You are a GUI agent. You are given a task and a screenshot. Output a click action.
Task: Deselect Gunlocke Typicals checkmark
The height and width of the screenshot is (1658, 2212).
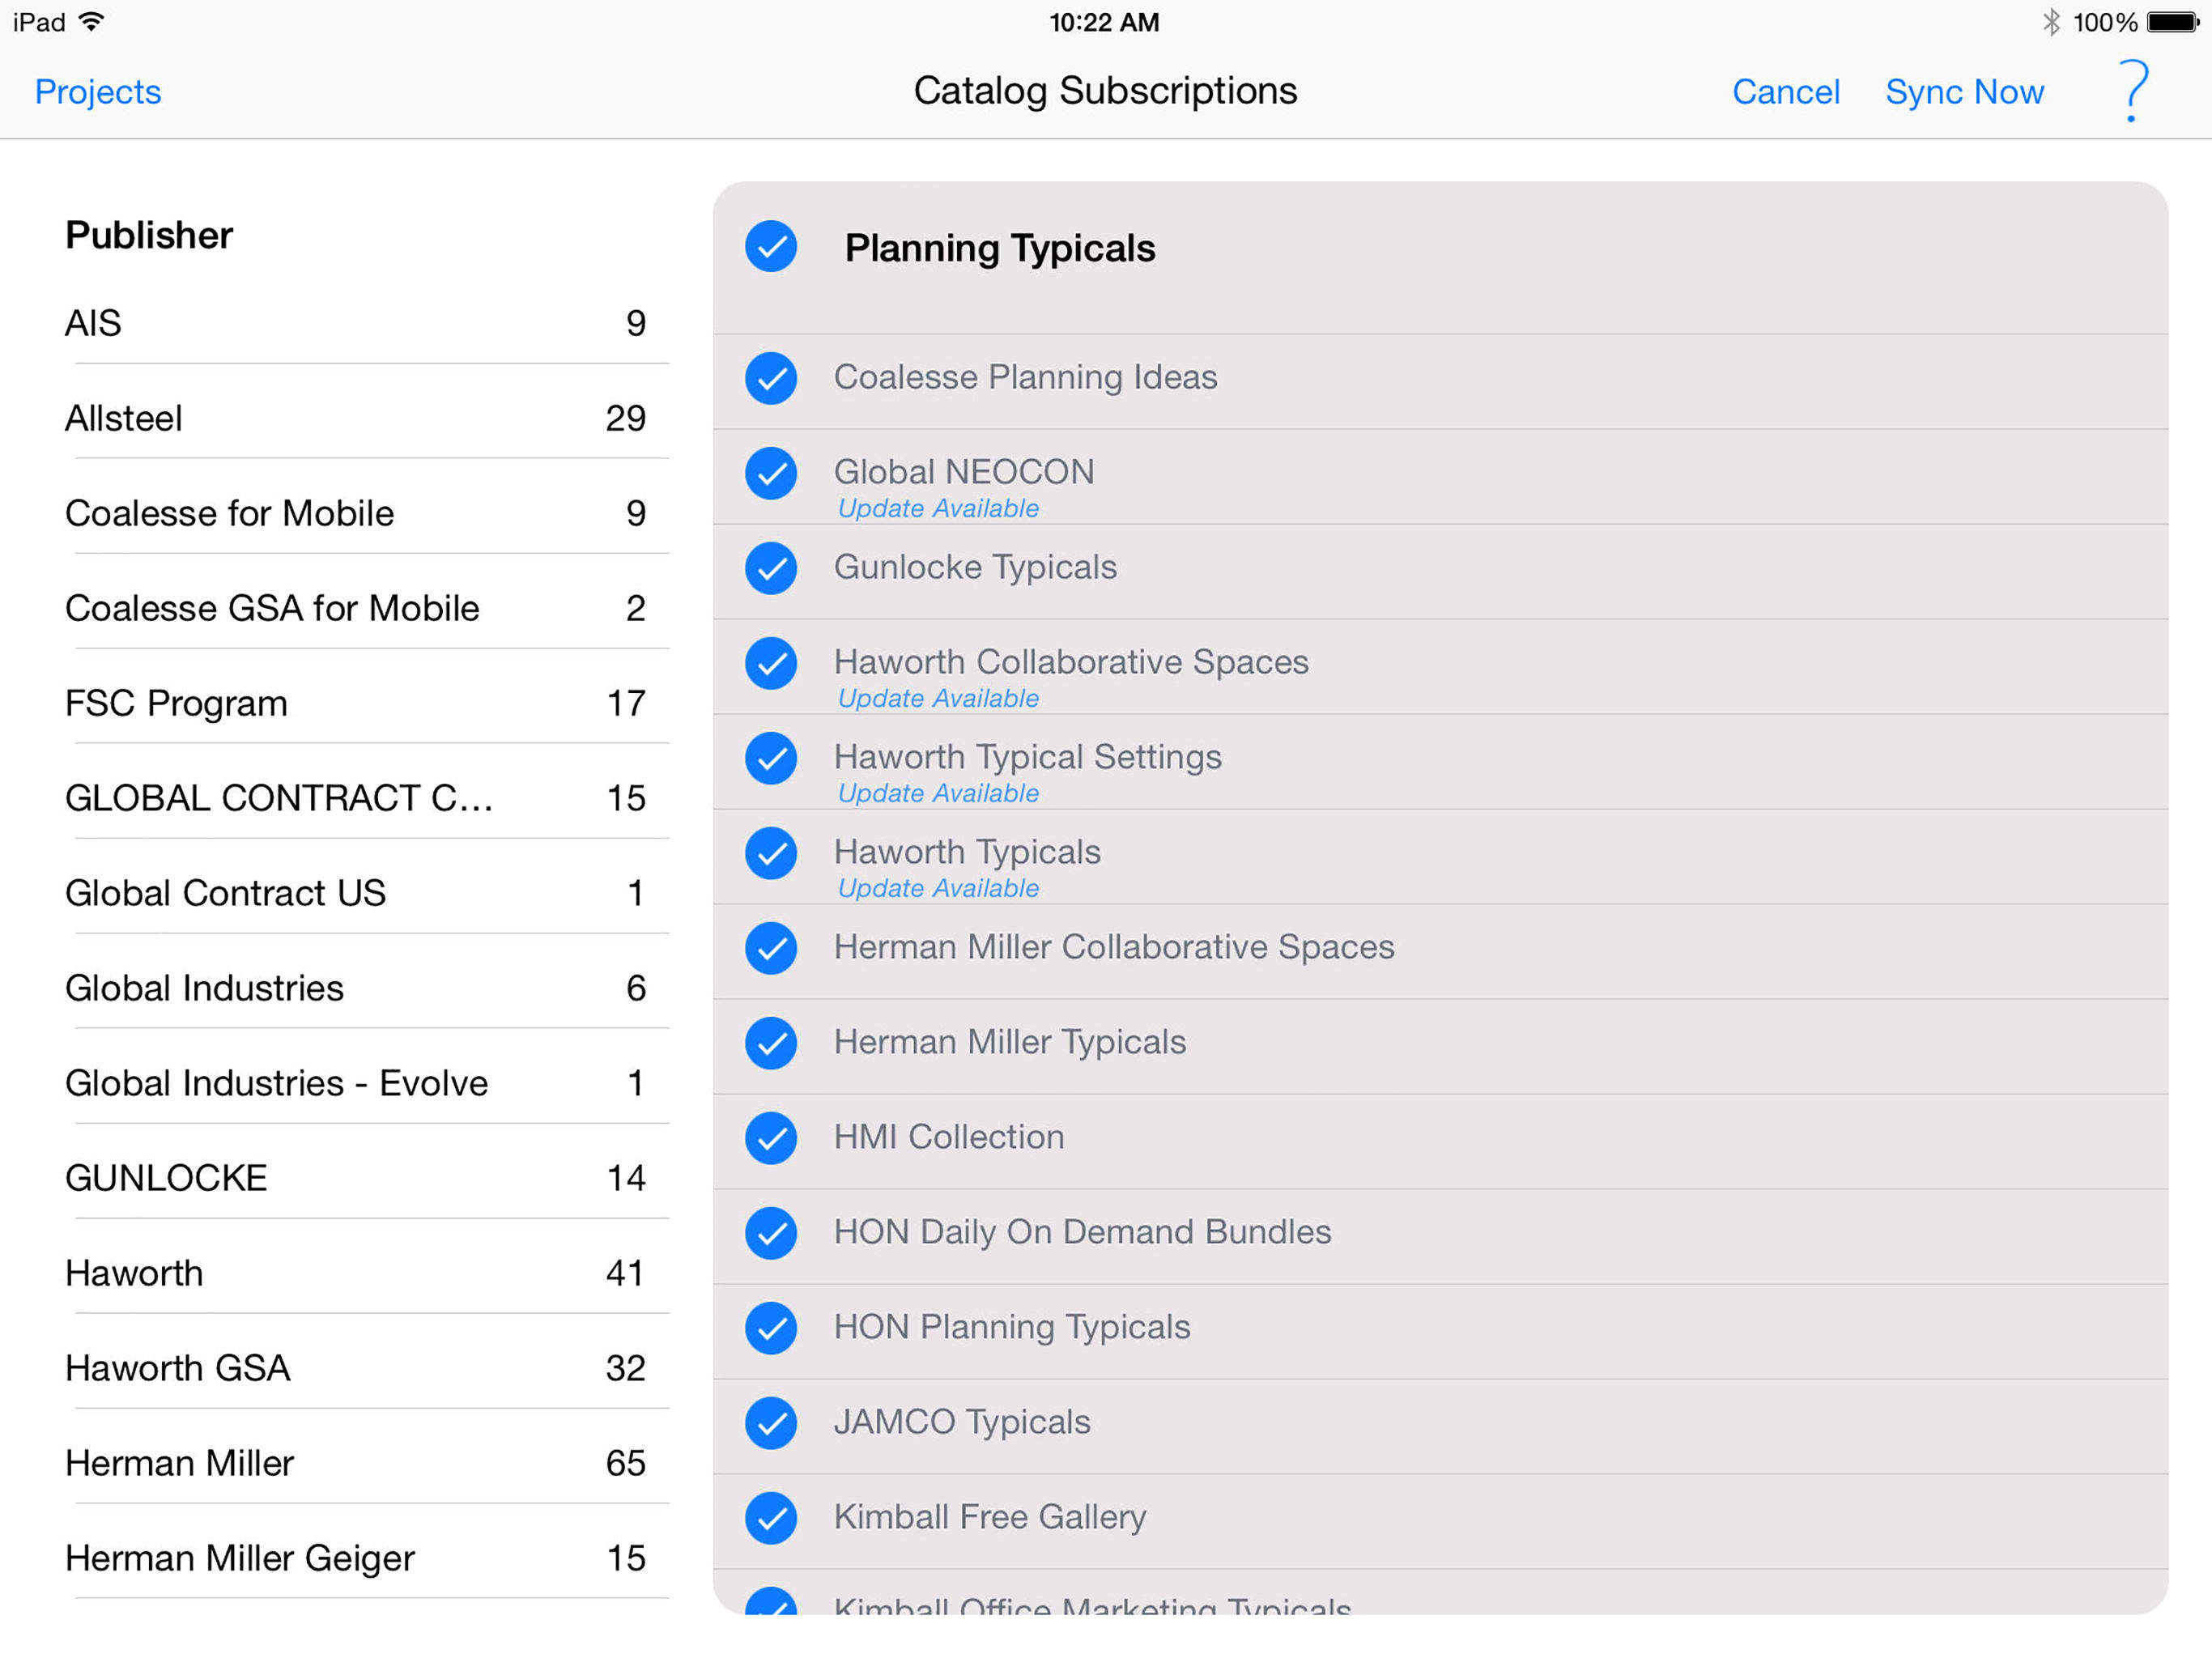coord(771,568)
